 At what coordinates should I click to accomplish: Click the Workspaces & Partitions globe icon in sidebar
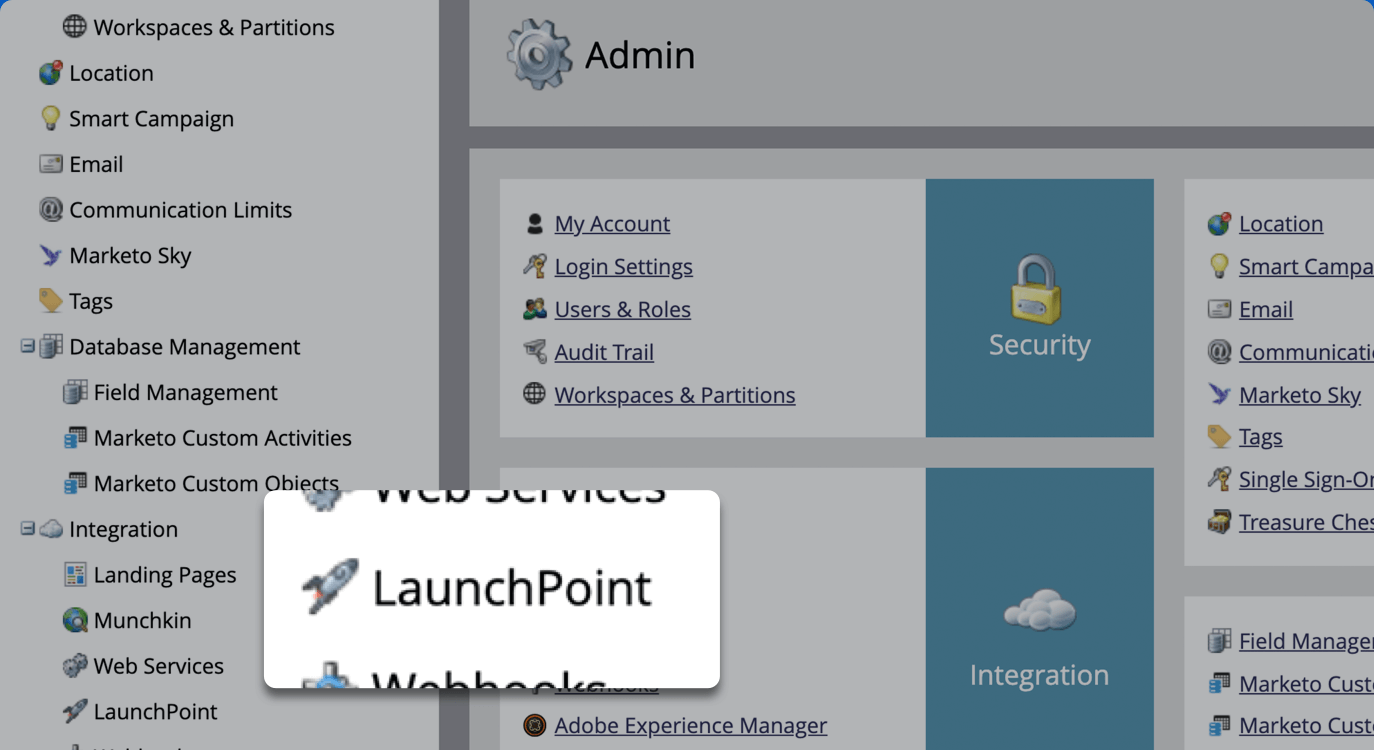coord(75,27)
